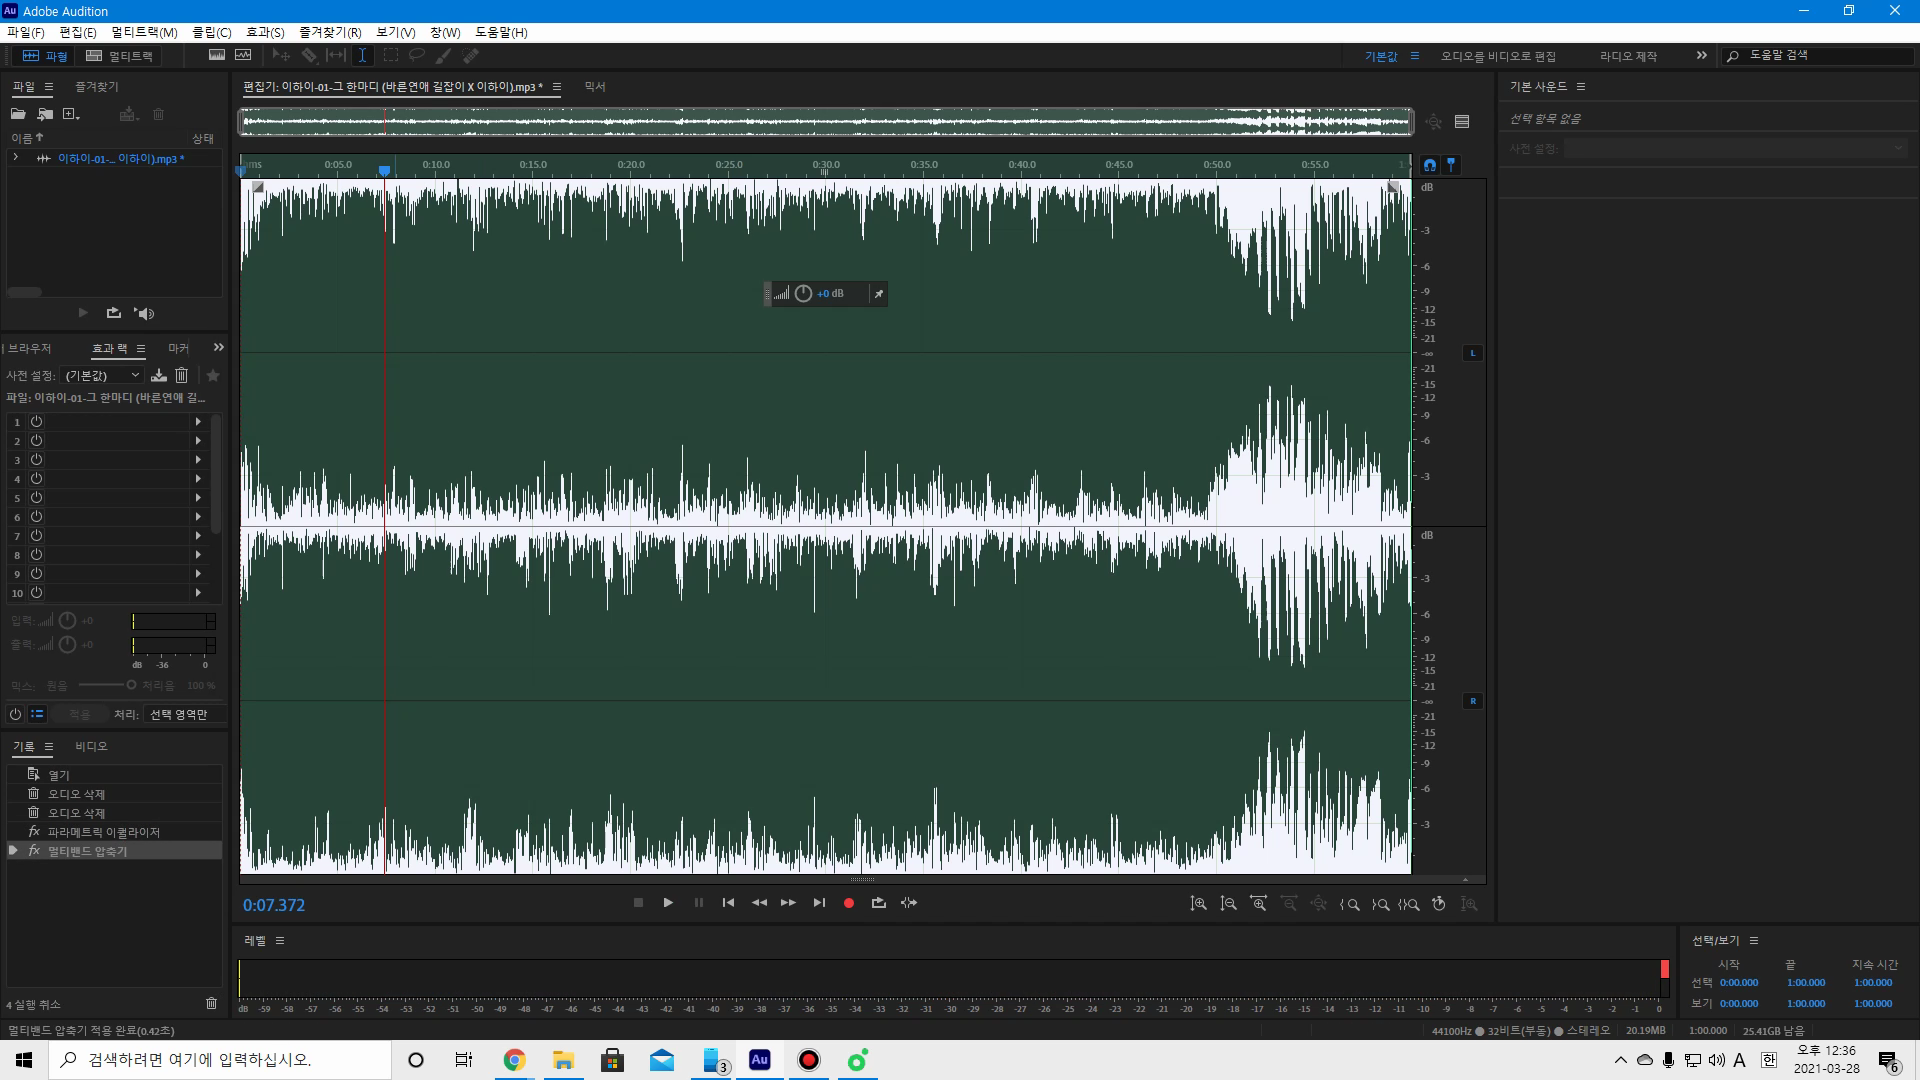
Task: Toggle power for effect slot 1
Action: (36, 422)
